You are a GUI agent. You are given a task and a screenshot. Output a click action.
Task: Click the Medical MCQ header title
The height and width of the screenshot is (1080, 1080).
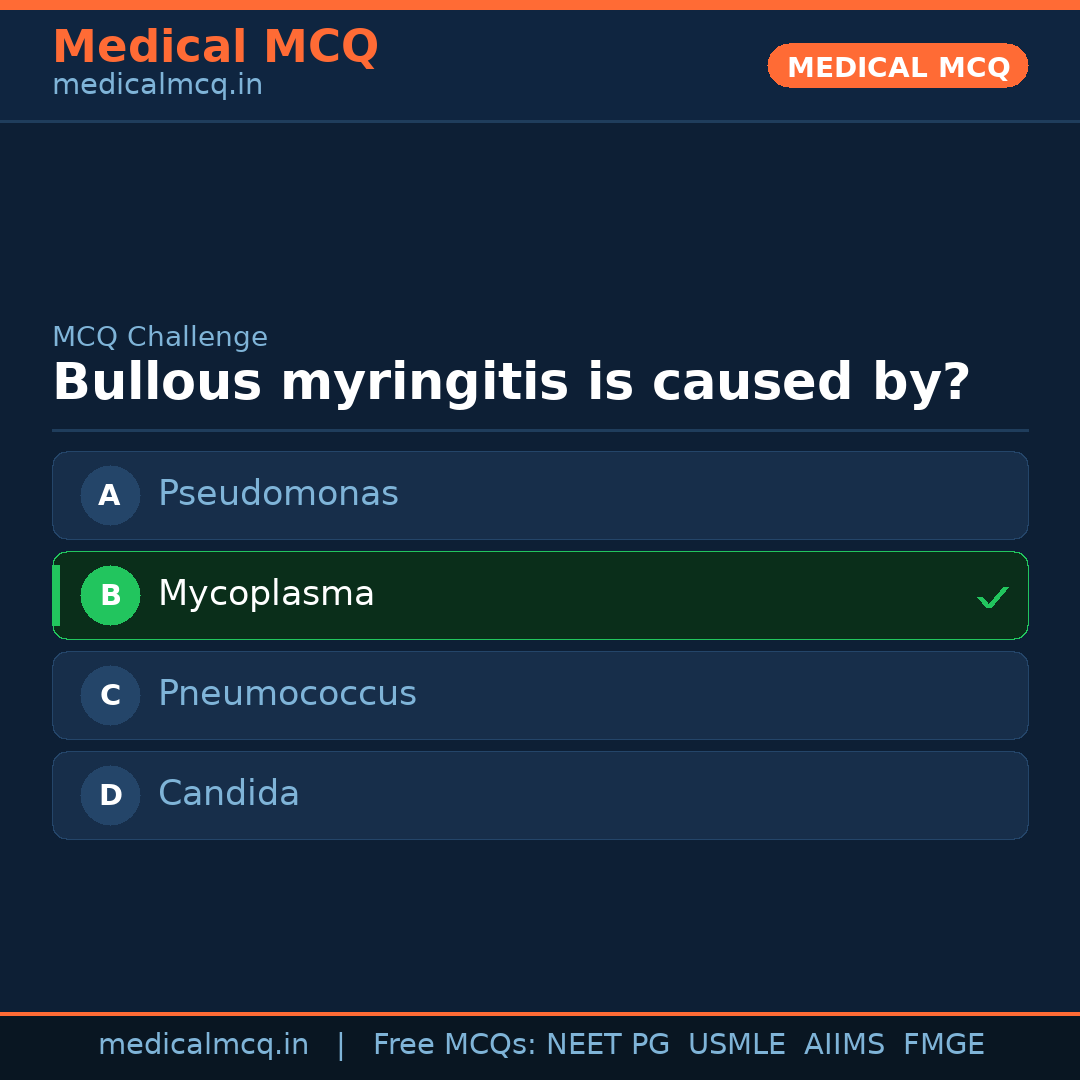point(215,47)
